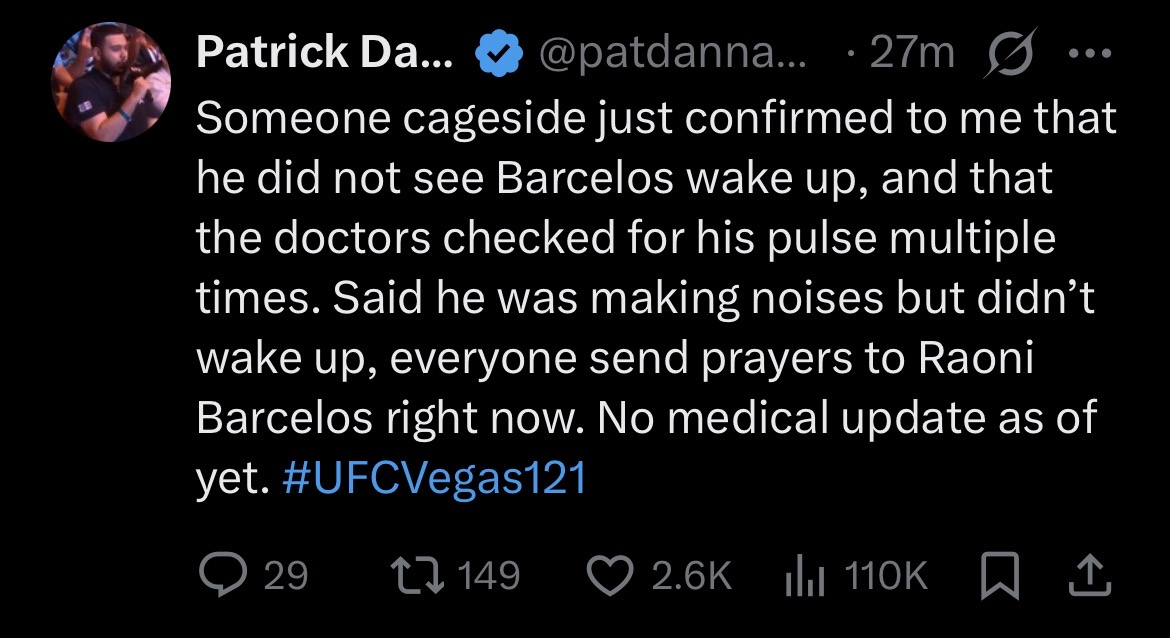
Task: Share the post via upload arrow icon
Action: (x=1090, y=575)
